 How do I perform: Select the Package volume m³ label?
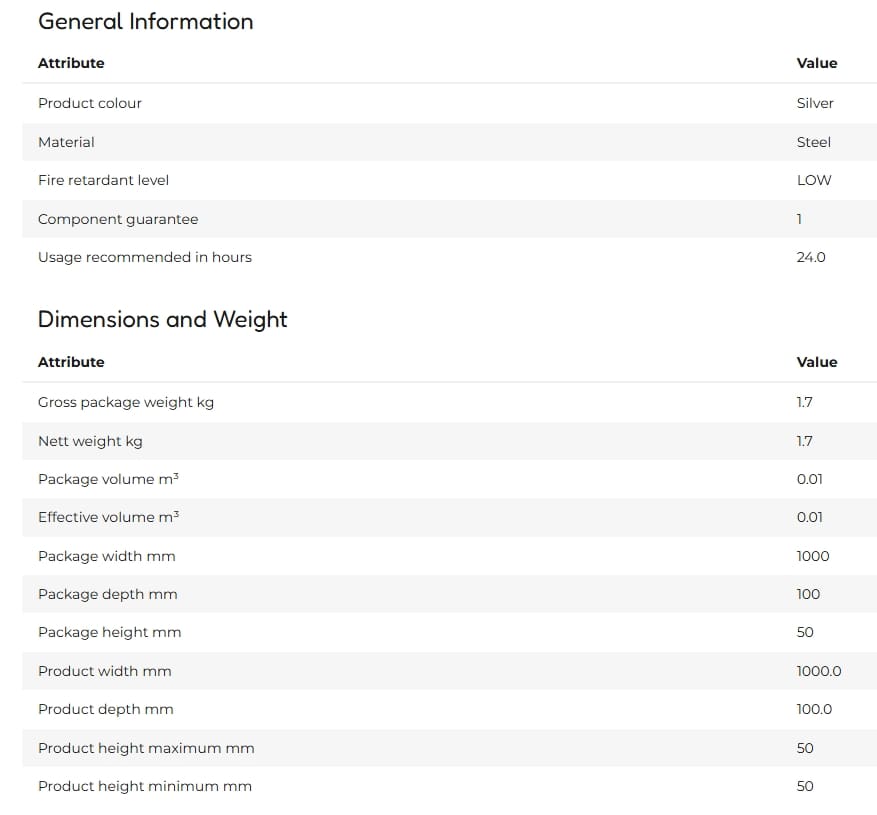(109, 479)
